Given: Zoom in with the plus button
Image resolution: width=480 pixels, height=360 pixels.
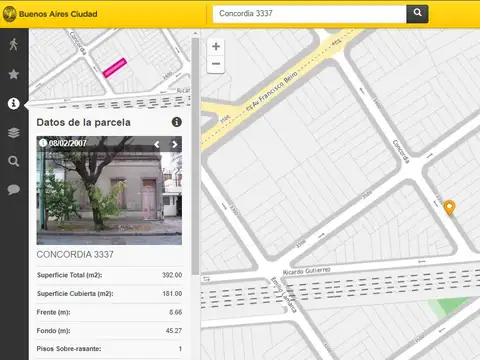Looking at the screenshot, I should (216, 46).
